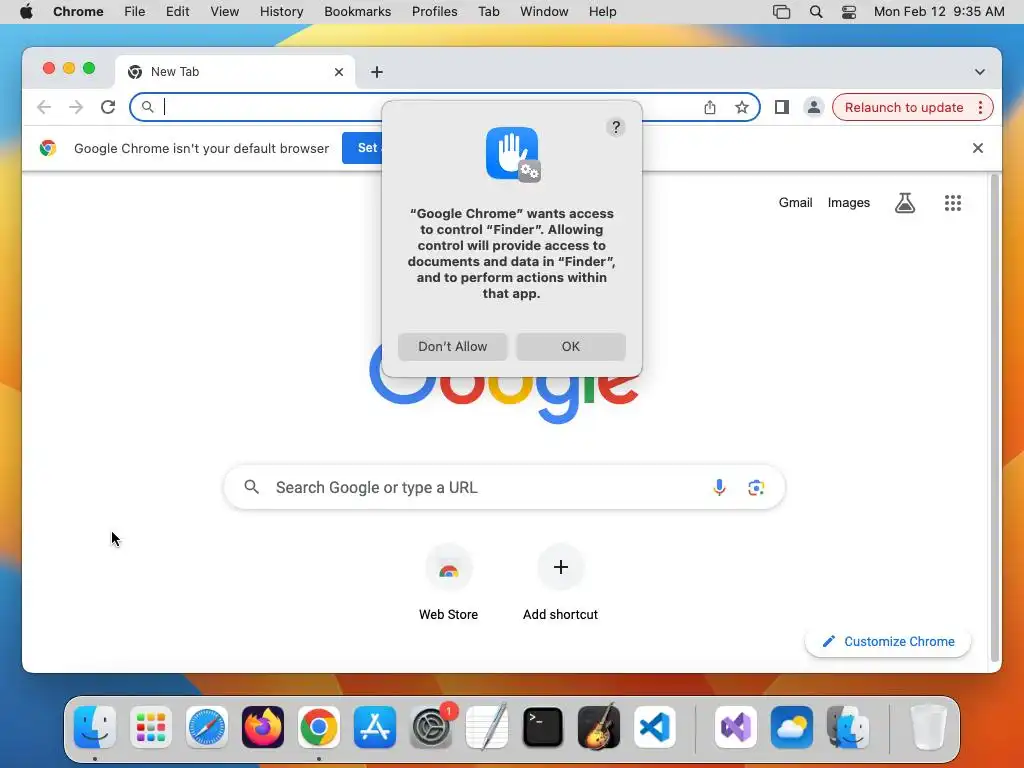Launch Safari from the Dock
Viewport: 1024px width, 768px height.
point(207,727)
